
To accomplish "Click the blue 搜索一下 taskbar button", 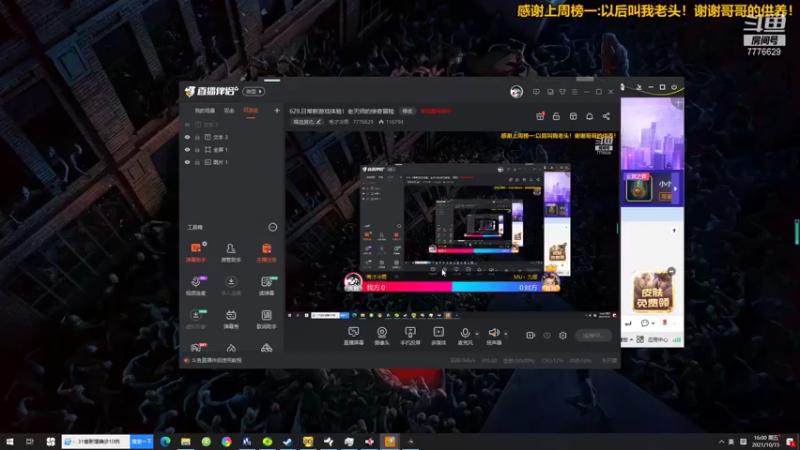I will [141, 441].
